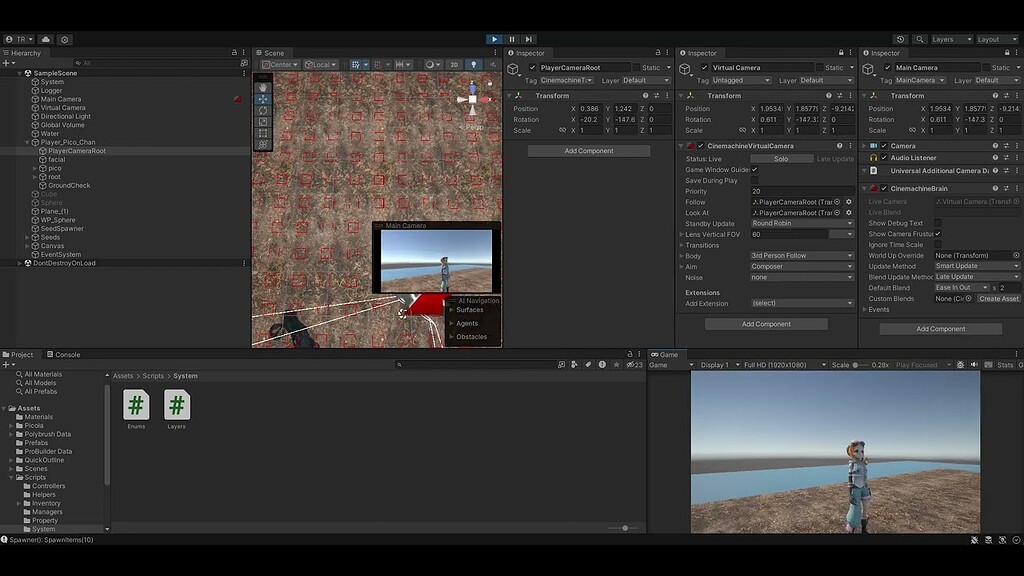
Task: Enable Show Debug Text on CinemachineBrain
Action: click(x=936, y=222)
